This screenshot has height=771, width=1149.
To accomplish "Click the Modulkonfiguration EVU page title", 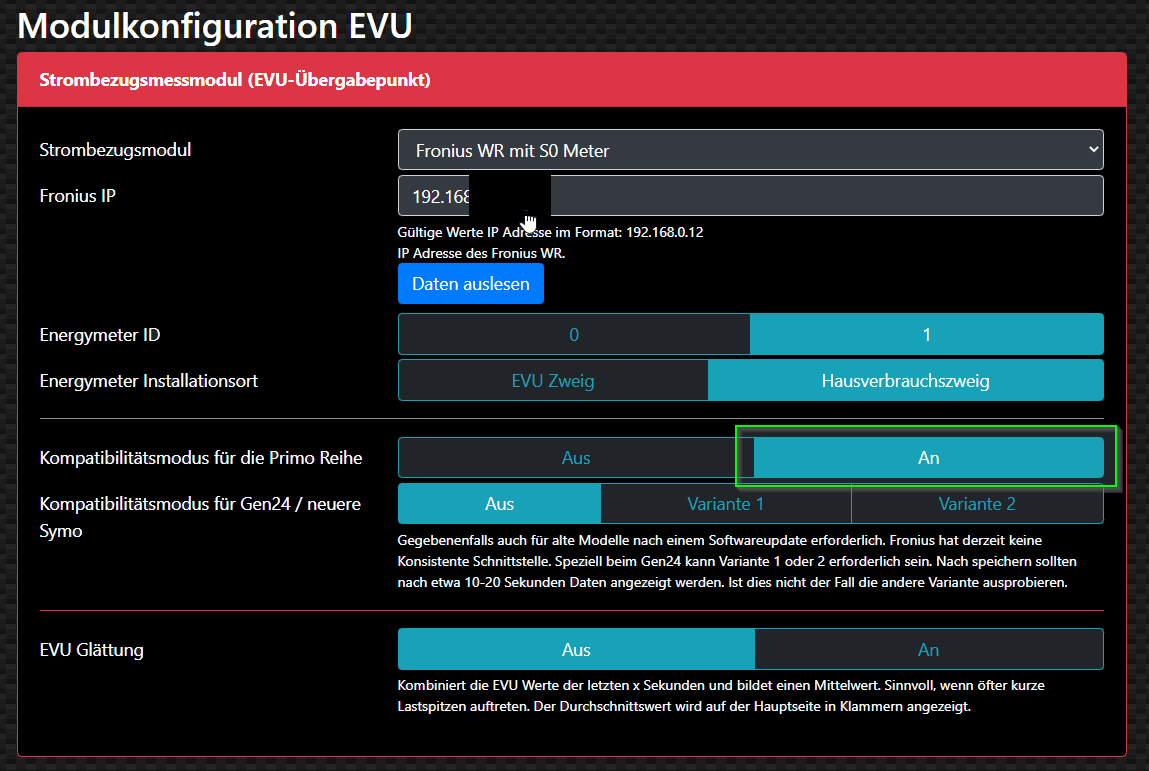I will (x=215, y=26).
